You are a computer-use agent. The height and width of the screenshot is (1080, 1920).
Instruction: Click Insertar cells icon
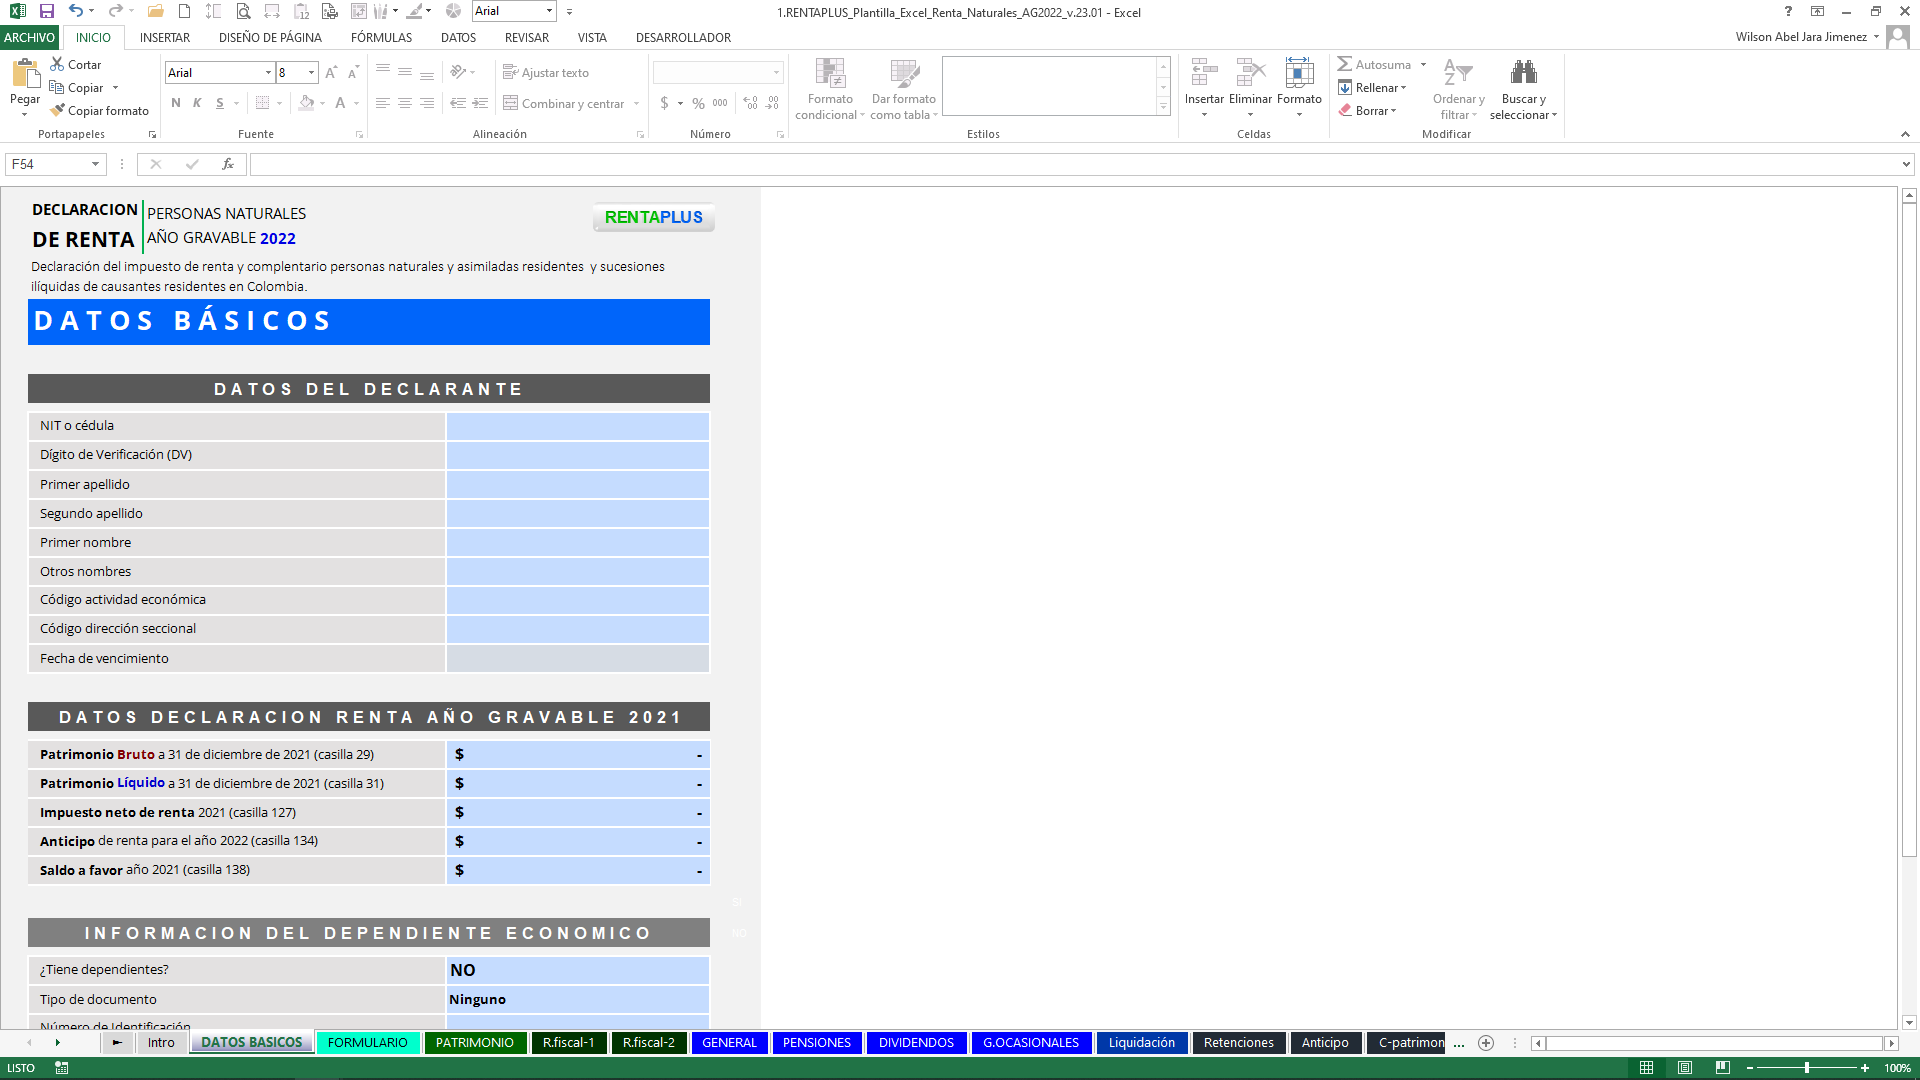(1204, 73)
